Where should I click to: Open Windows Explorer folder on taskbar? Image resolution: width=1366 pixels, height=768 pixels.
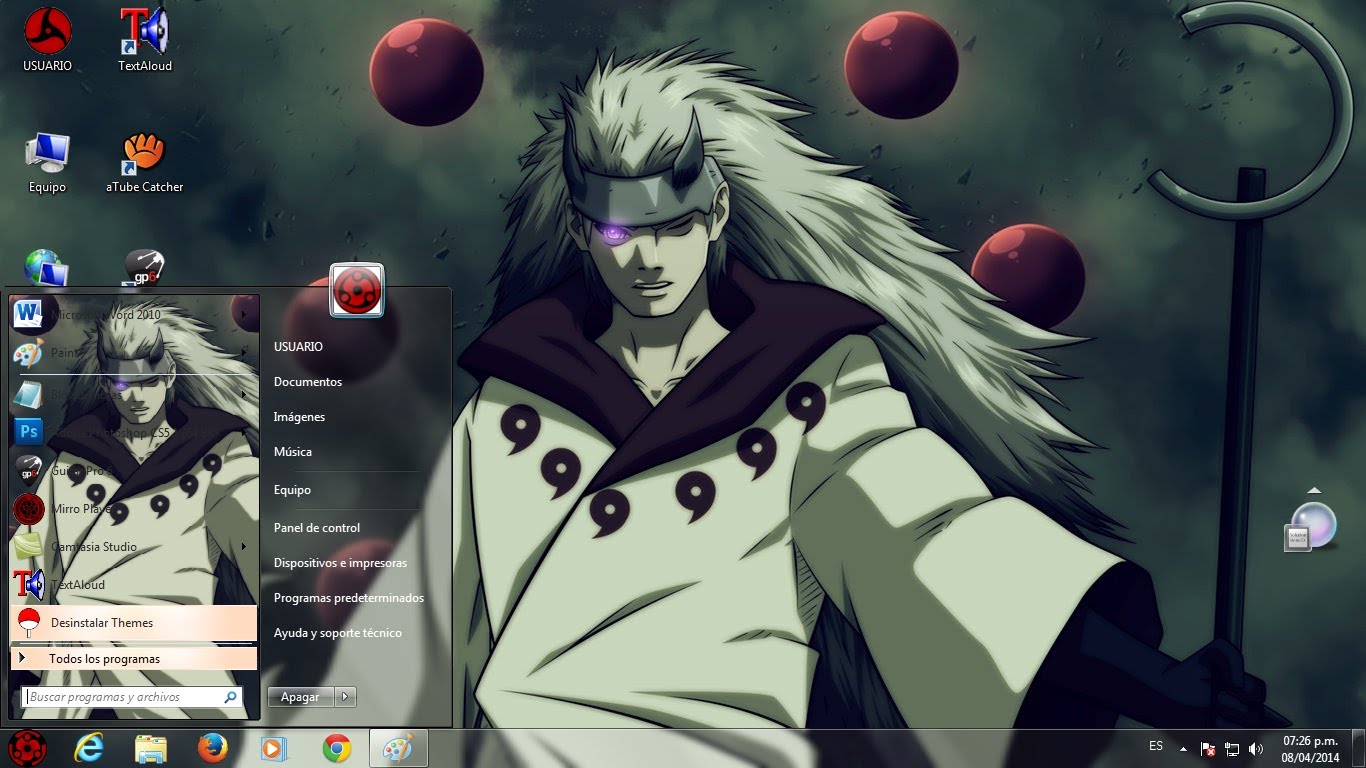coord(151,748)
